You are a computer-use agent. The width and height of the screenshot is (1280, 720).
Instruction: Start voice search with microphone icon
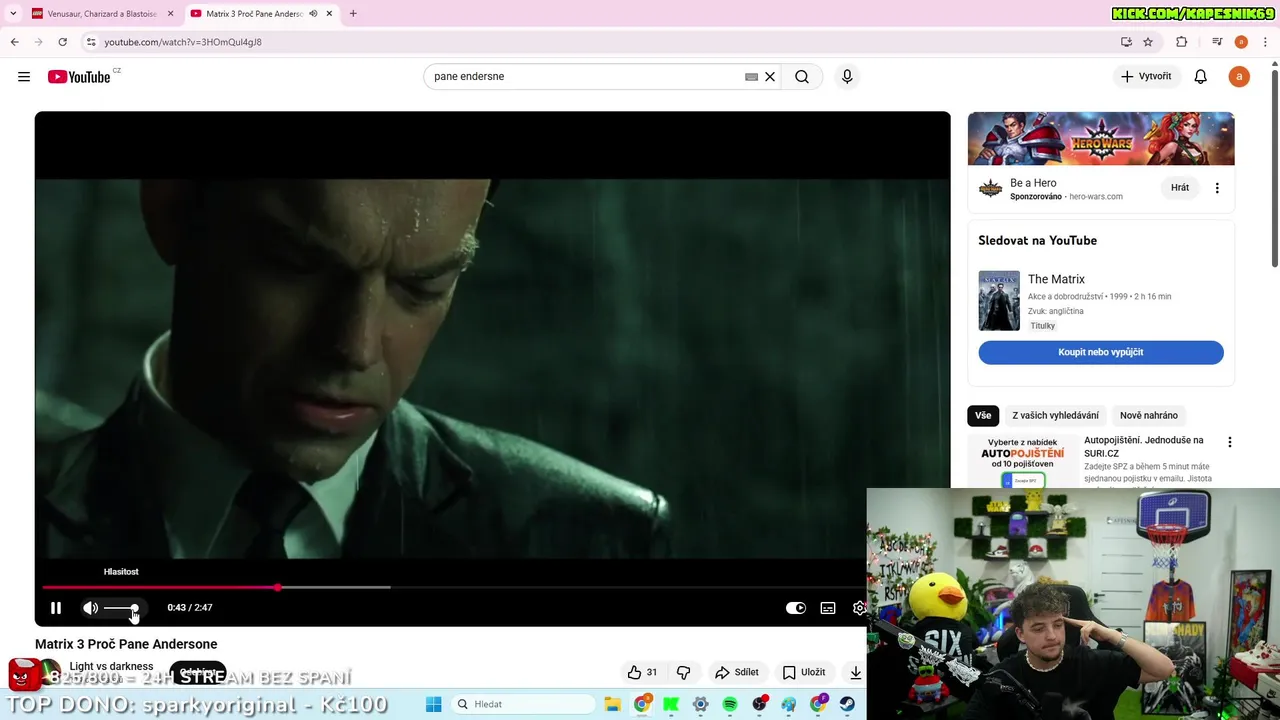(x=847, y=77)
